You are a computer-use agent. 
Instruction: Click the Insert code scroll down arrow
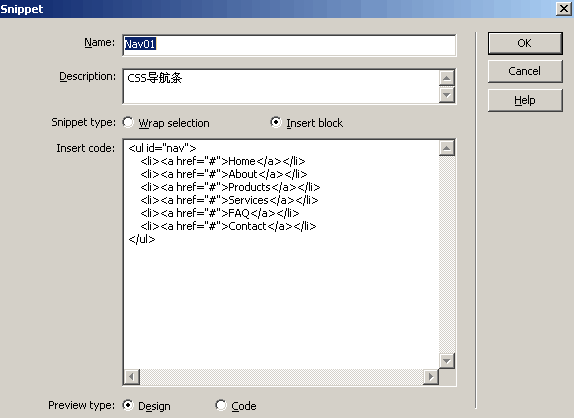coord(447,361)
